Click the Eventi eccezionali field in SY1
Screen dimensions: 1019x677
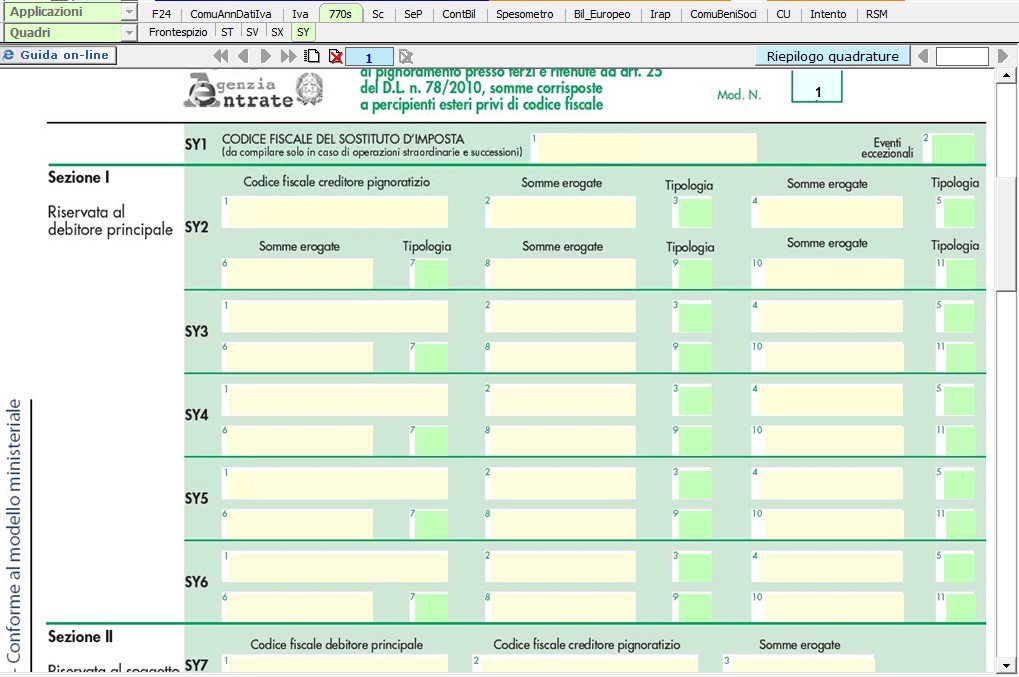953,148
